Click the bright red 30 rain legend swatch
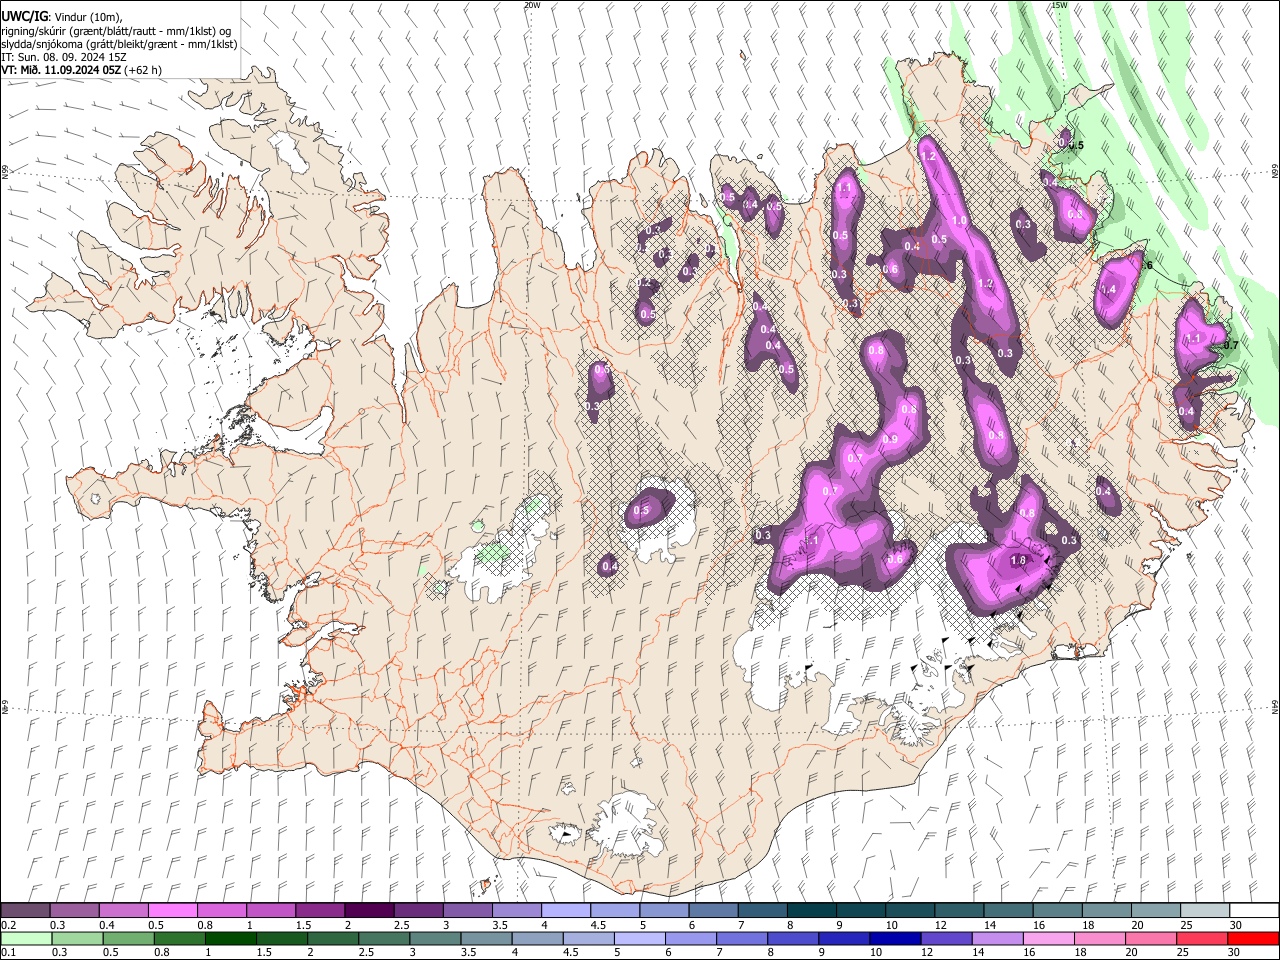The image size is (1280, 960). [x=1253, y=938]
